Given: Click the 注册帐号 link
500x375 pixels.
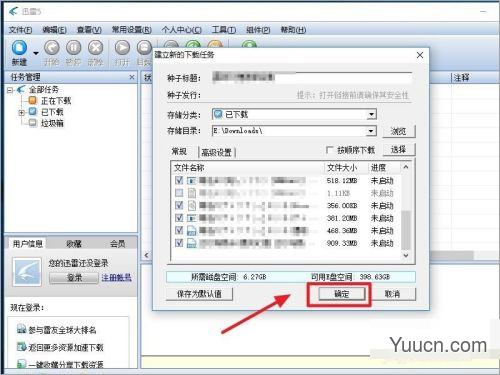Looking at the screenshot, I should pyautogui.click(x=116, y=278).
